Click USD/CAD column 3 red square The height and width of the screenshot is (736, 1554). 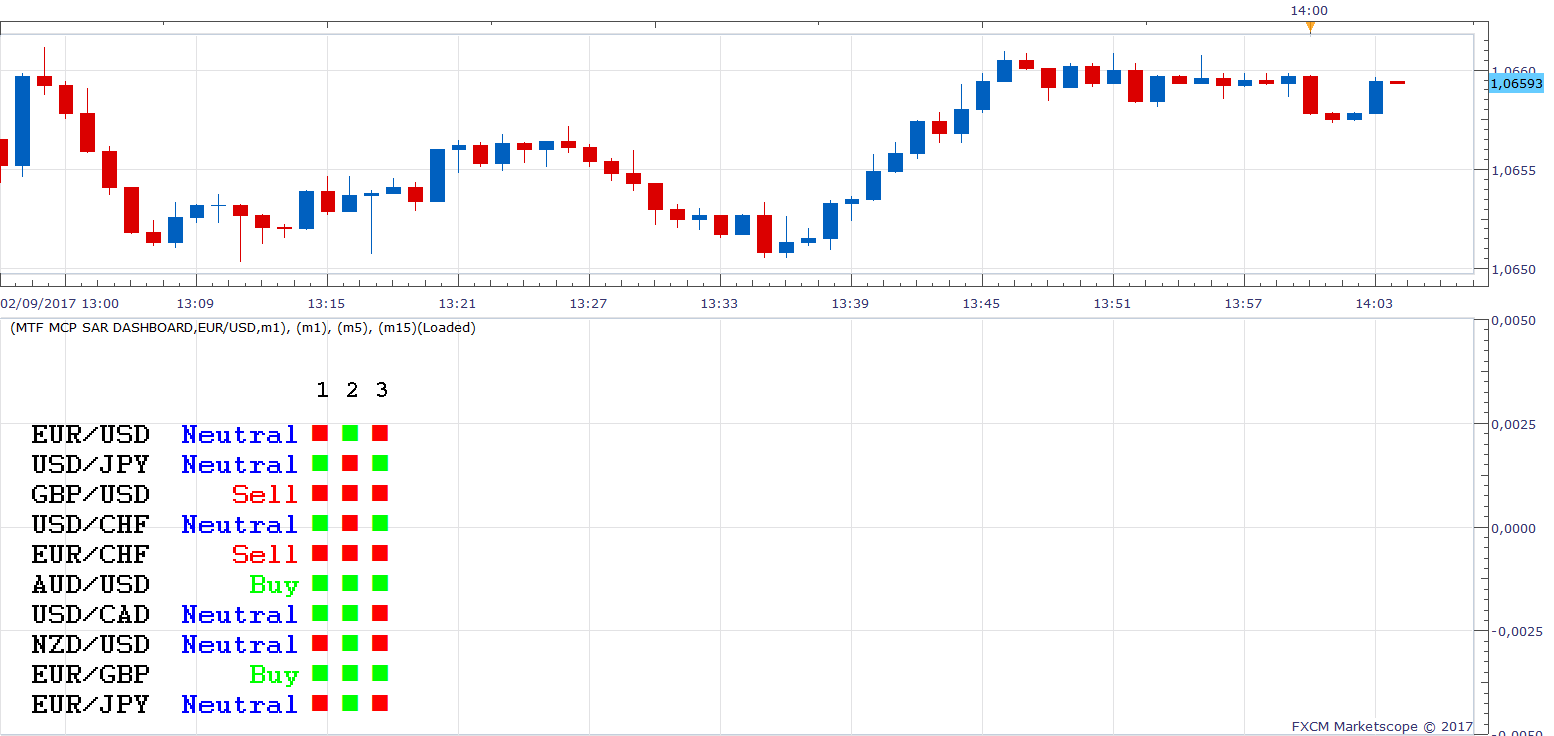point(380,613)
